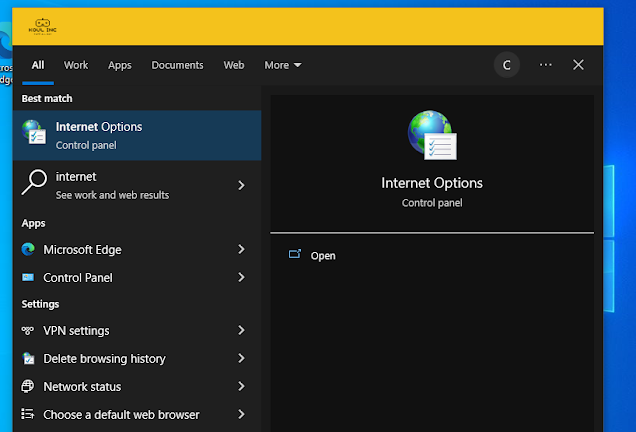Click the Microsoft Edge app icon
The height and width of the screenshot is (432, 636).
pos(28,249)
